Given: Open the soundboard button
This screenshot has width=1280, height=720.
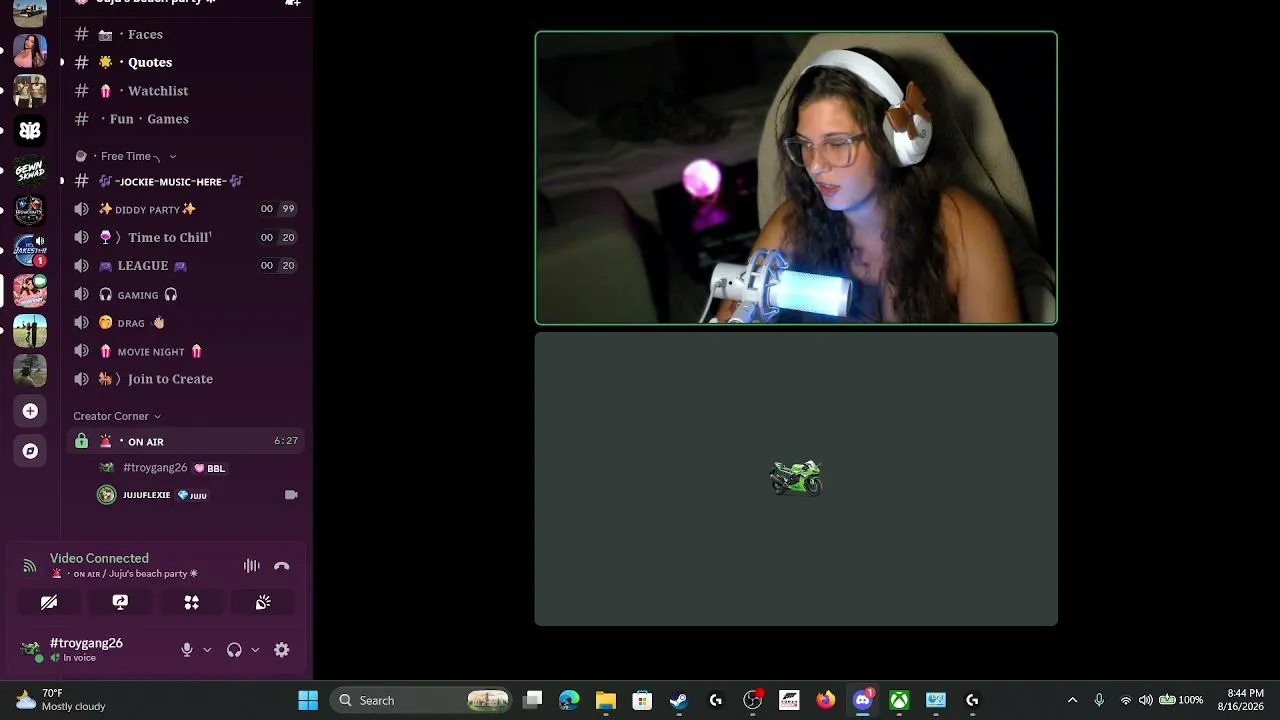Looking at the screenshot, I should click(x=263, y=602).
